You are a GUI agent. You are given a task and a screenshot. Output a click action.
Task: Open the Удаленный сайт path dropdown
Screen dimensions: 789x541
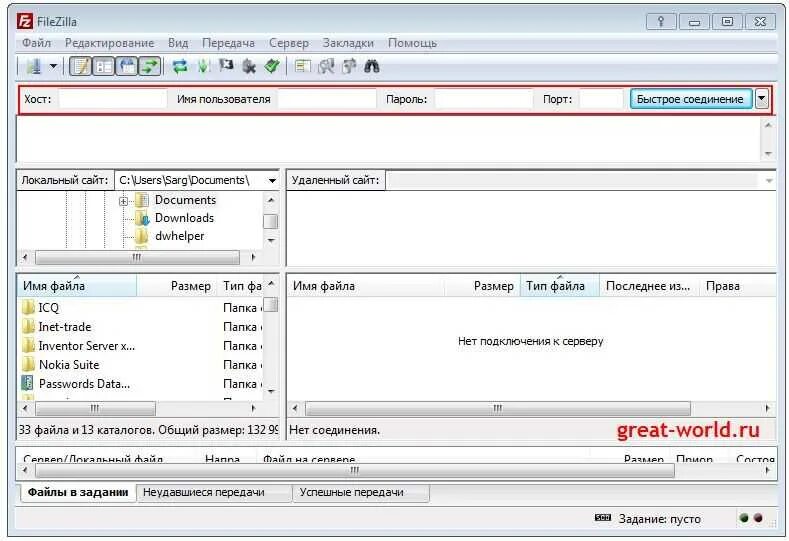769,181
